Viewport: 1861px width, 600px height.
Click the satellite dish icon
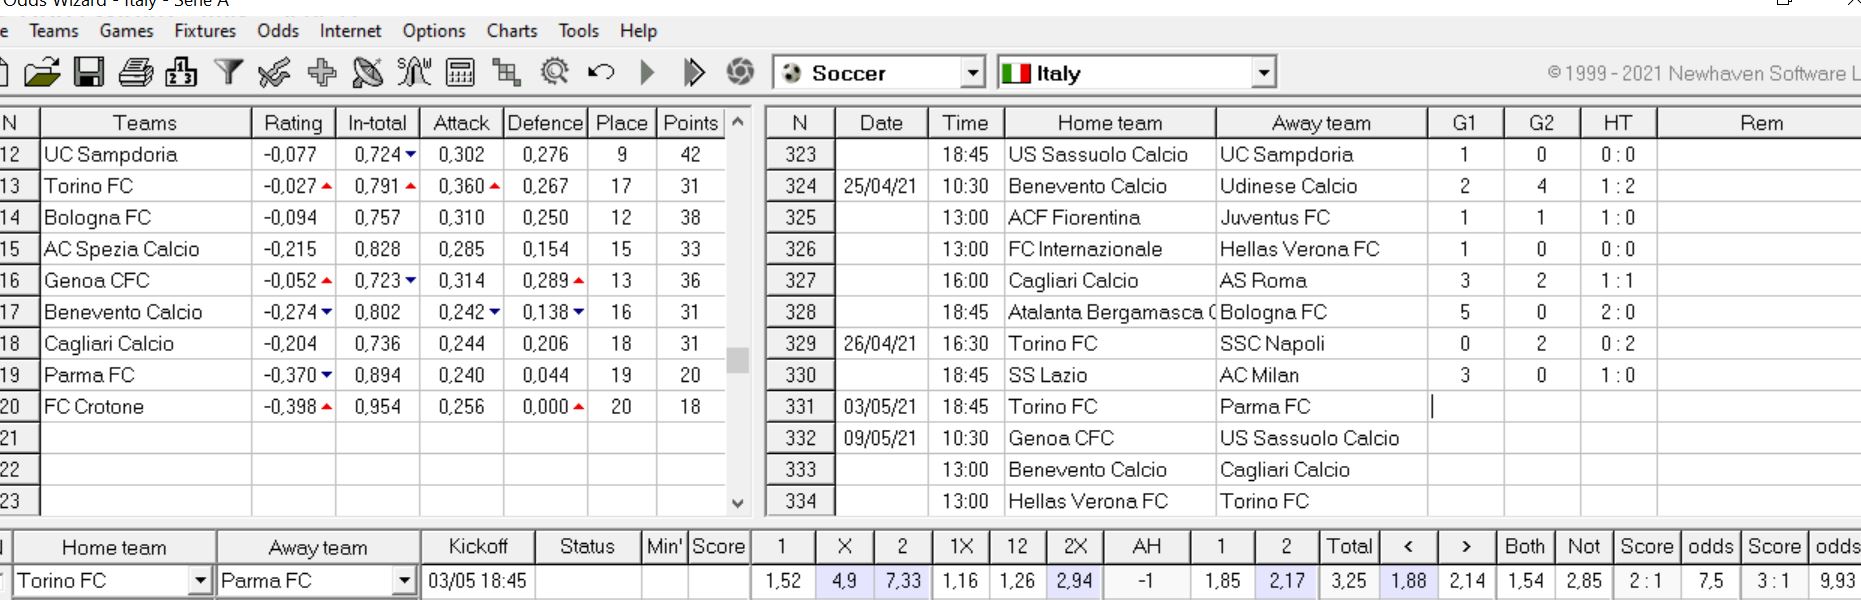[x=368, y=72]
